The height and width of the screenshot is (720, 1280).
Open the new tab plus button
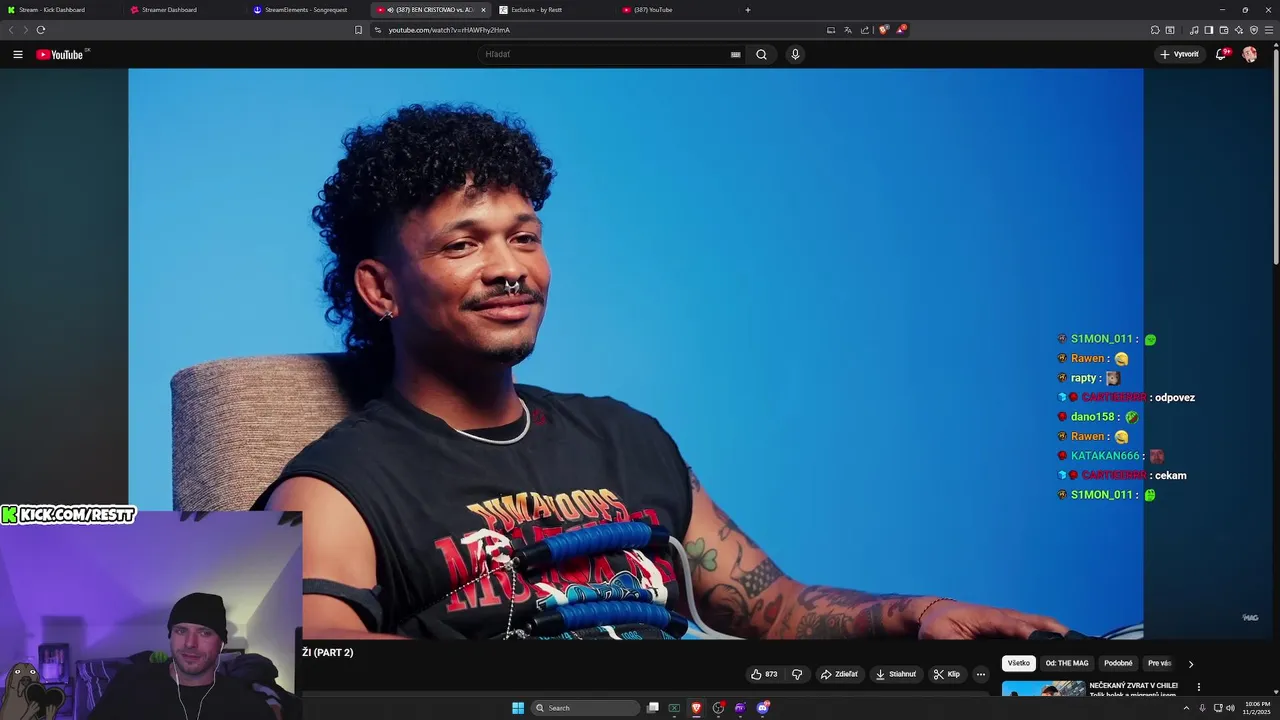point(748,10)
